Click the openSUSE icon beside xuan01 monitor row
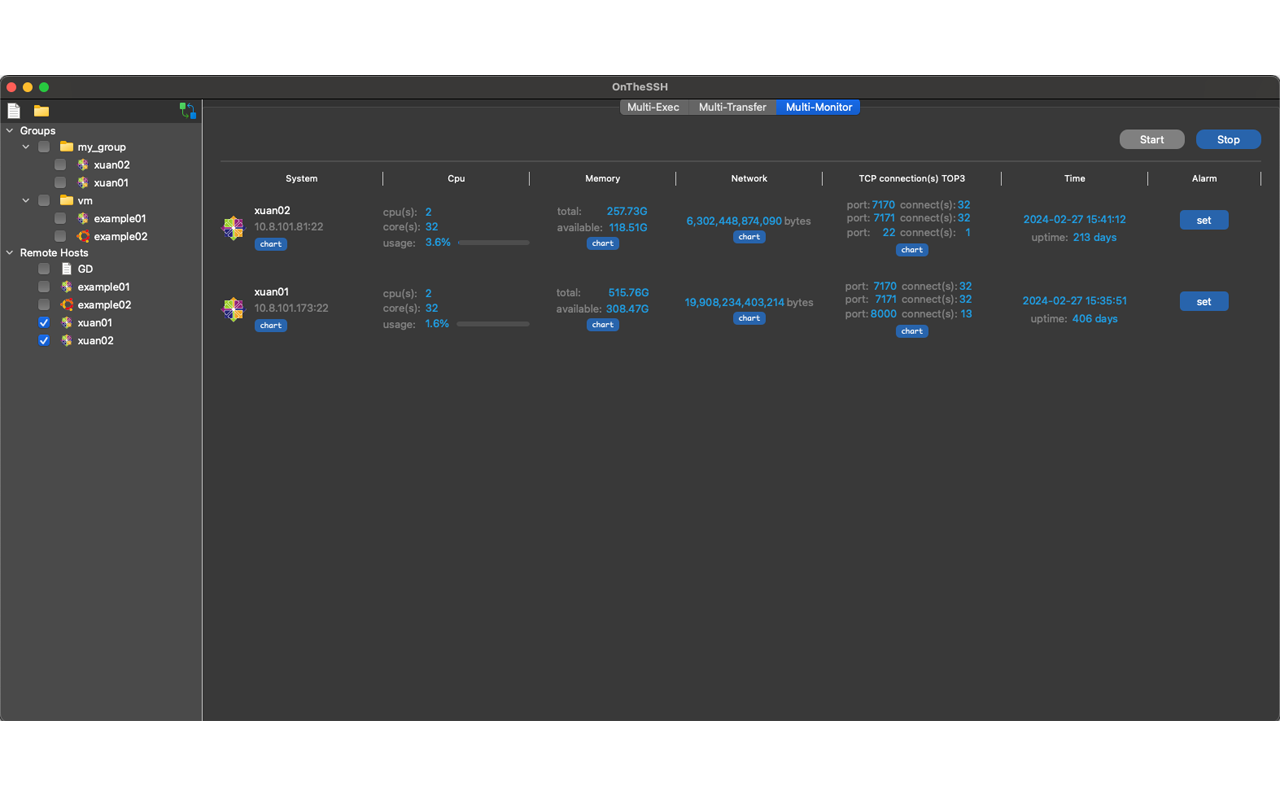Viewport: 1280px width, 800px height. point(233,308)
